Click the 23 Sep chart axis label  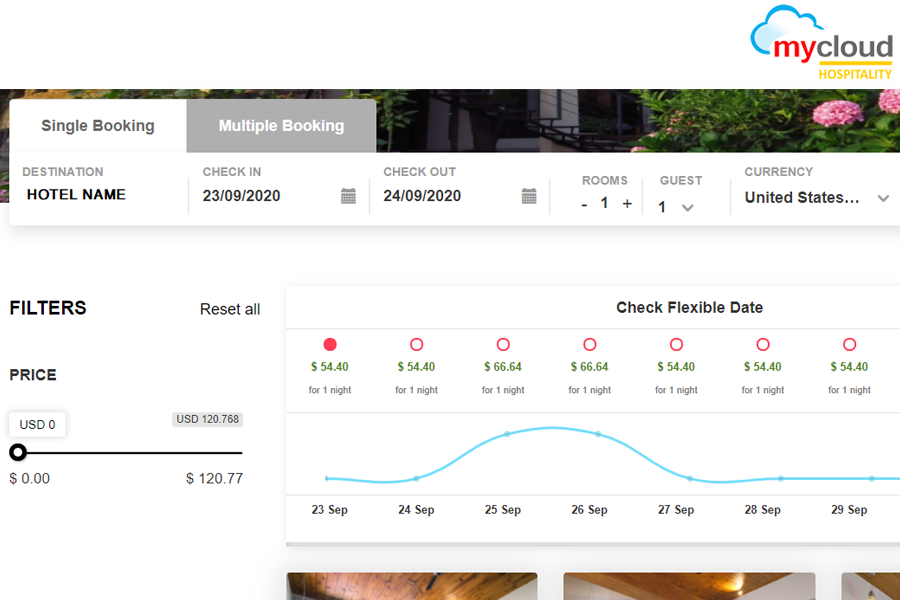tap(330, 509)
